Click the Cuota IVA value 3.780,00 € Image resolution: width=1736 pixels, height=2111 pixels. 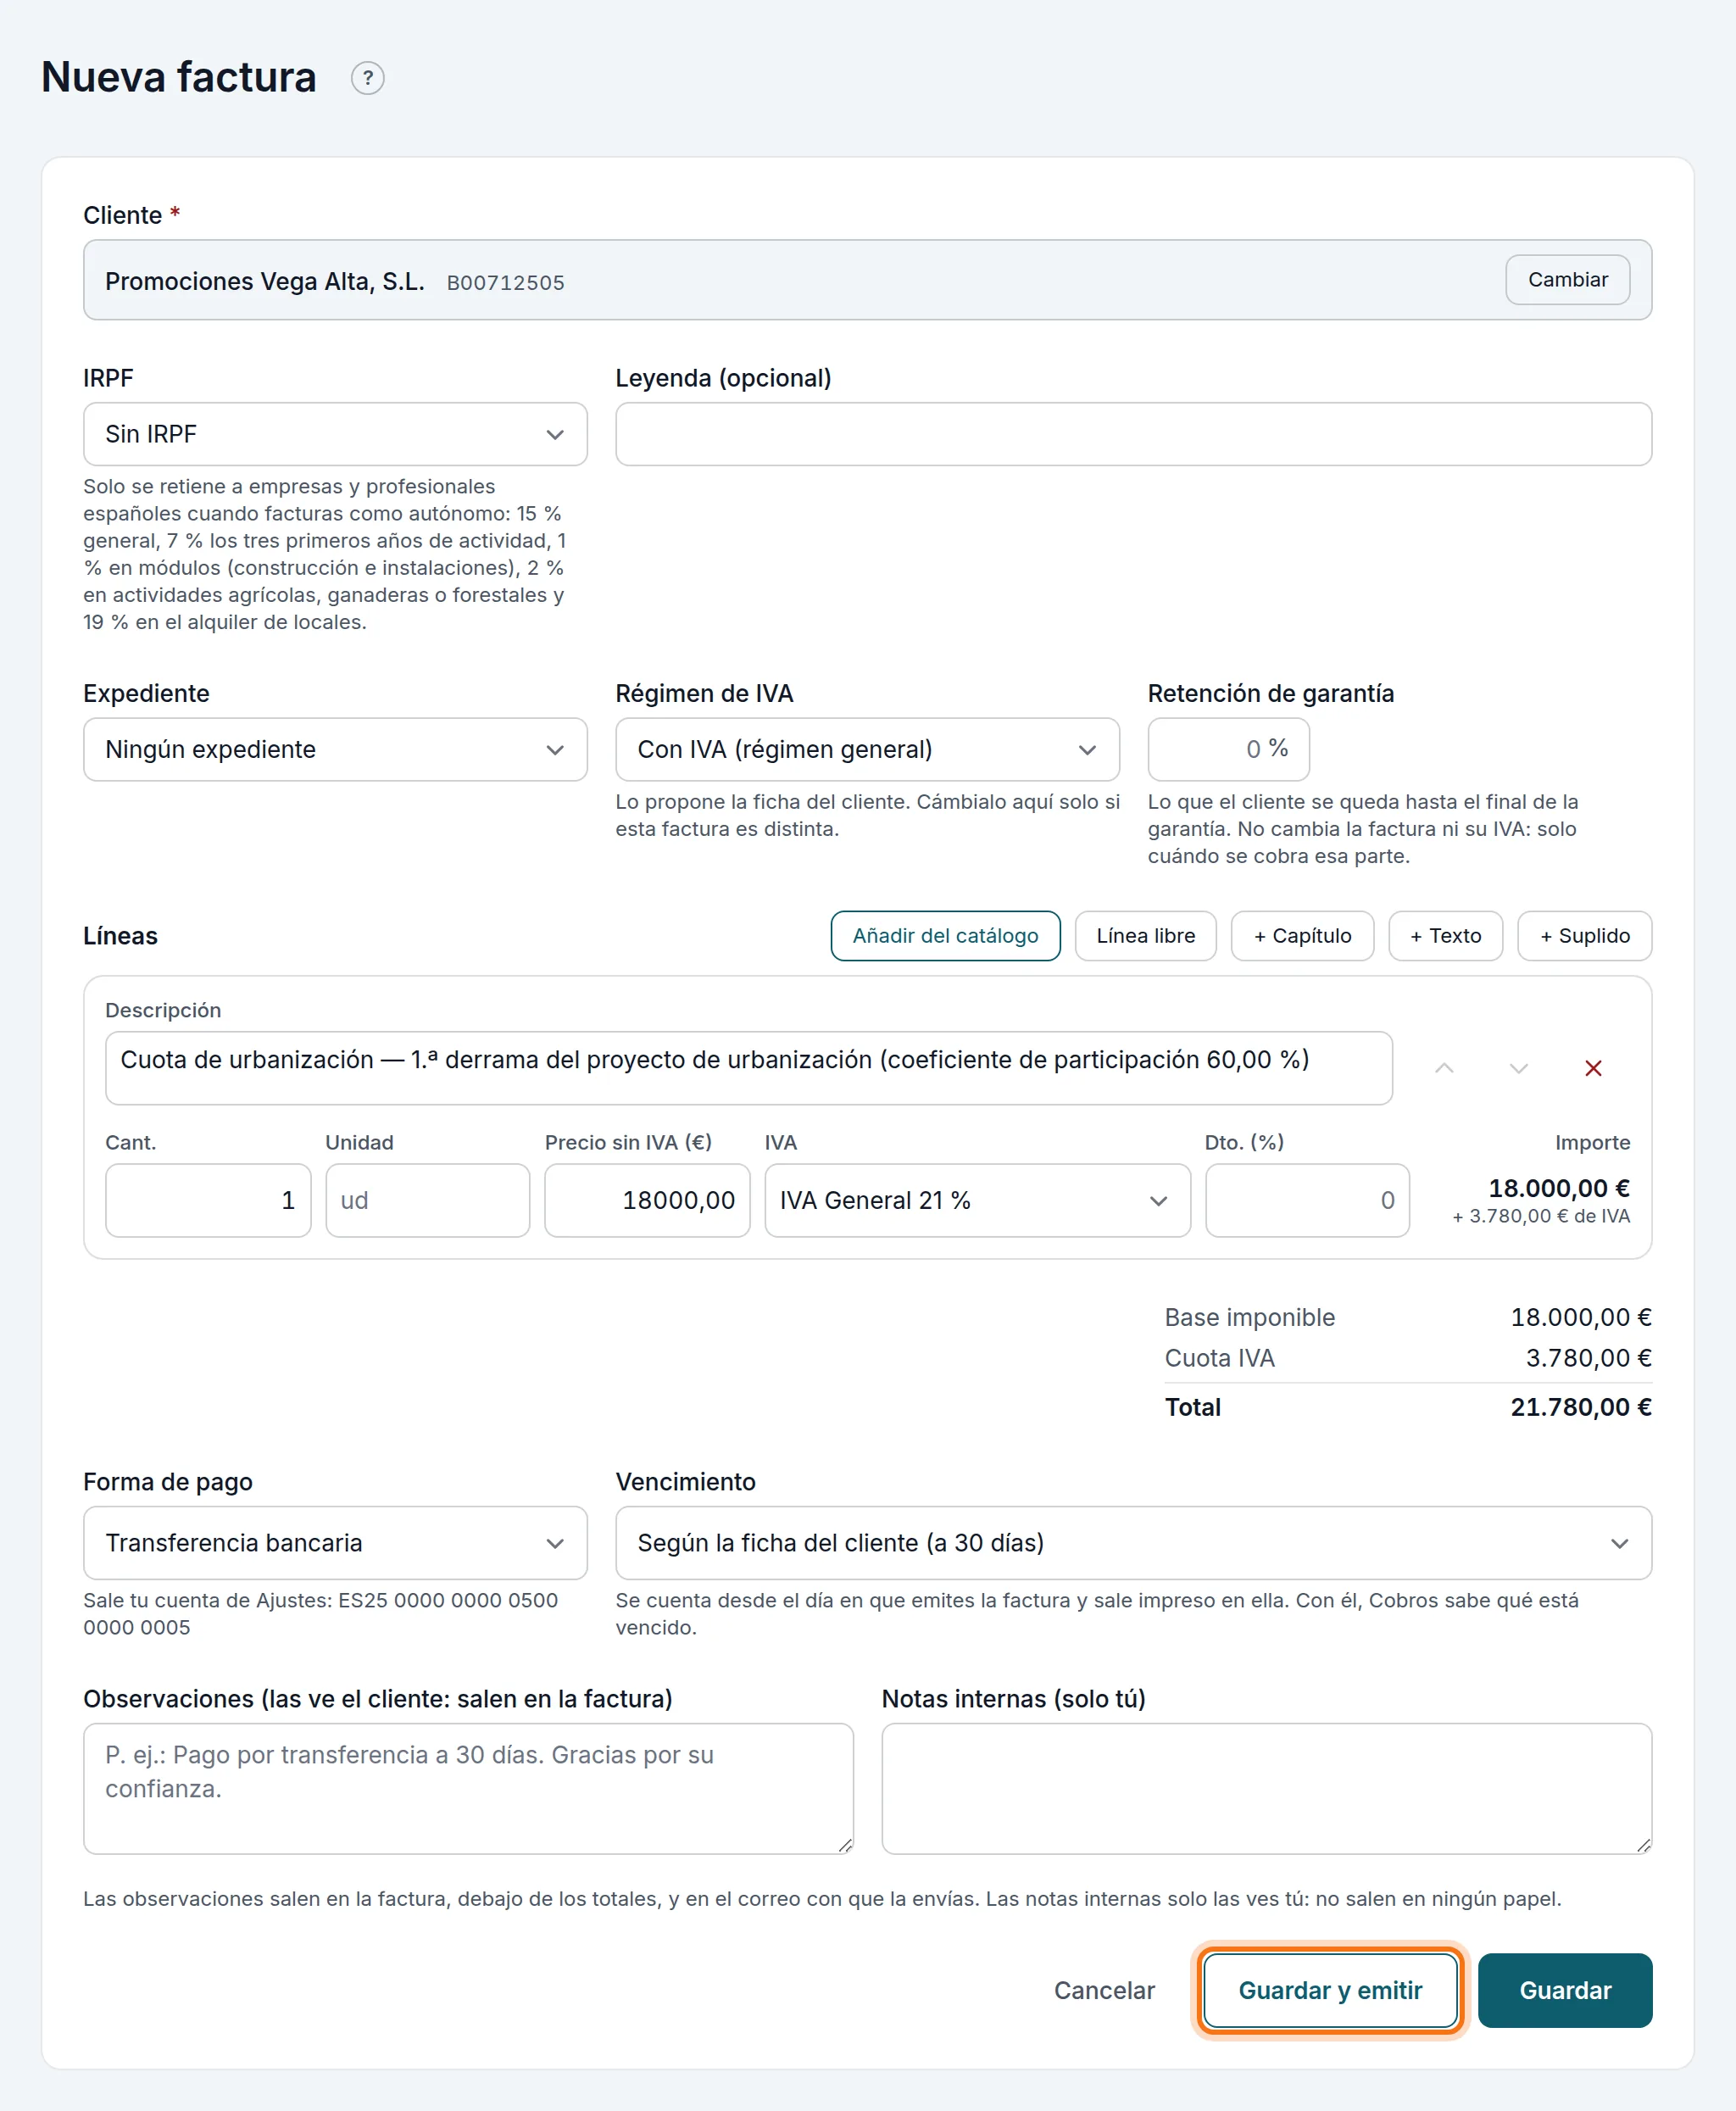[1588, 1358]
